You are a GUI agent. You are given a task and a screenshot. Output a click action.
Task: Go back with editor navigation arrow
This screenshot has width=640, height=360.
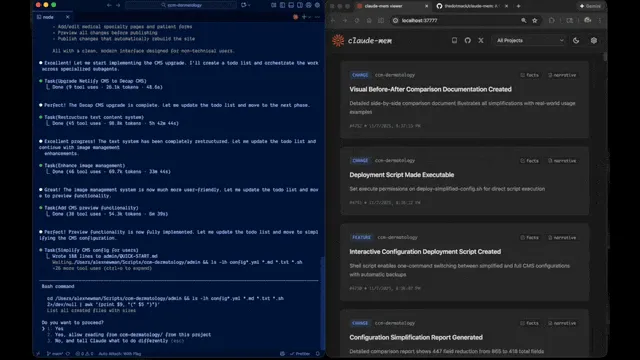pyautogui.click(x=109, y=5)
